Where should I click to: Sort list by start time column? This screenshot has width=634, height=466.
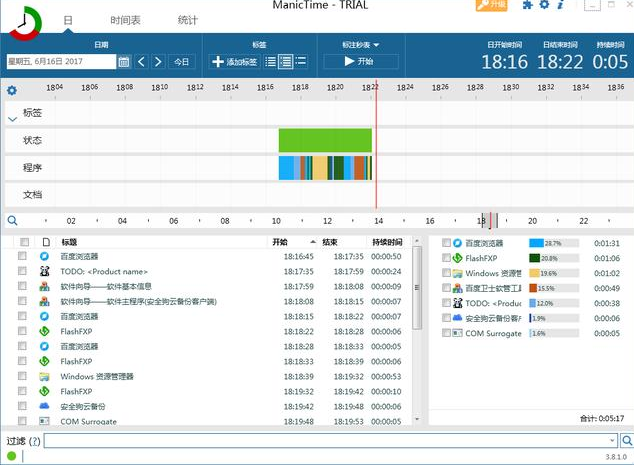point(280,242)
